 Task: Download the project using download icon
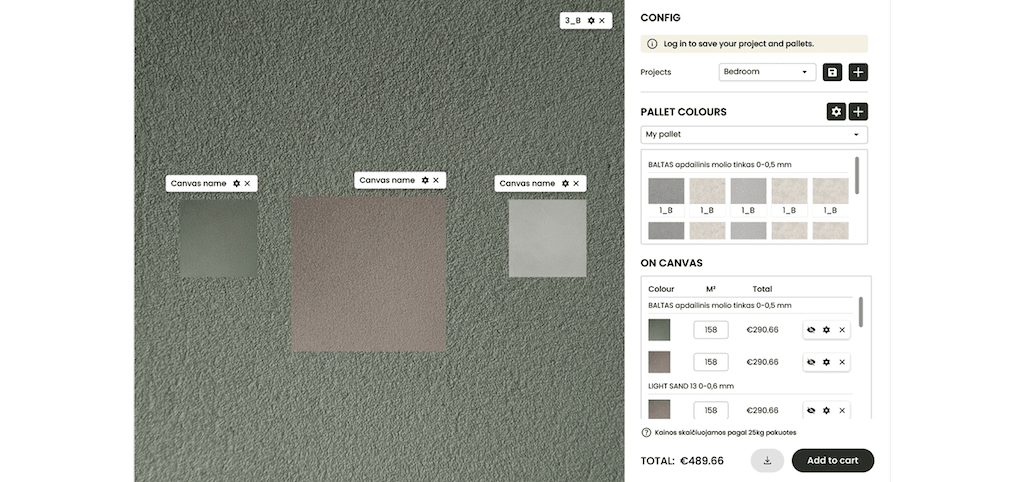point(767,460)
